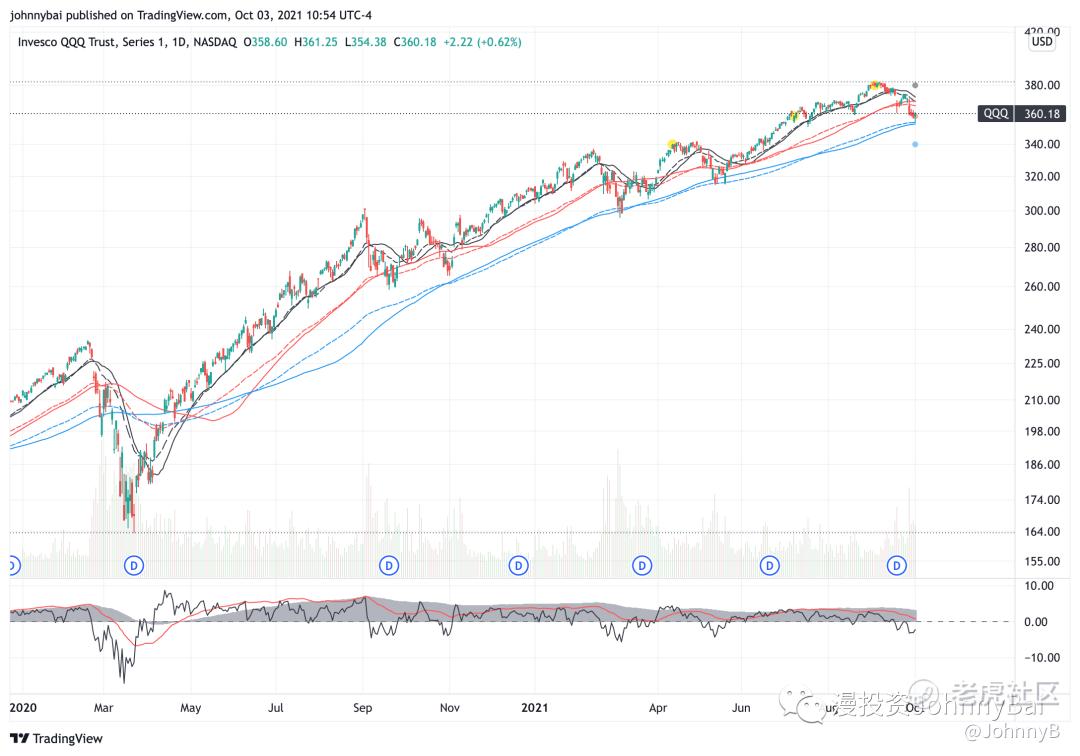Click the 2021 label on the time axis

(x=534, y=708)
